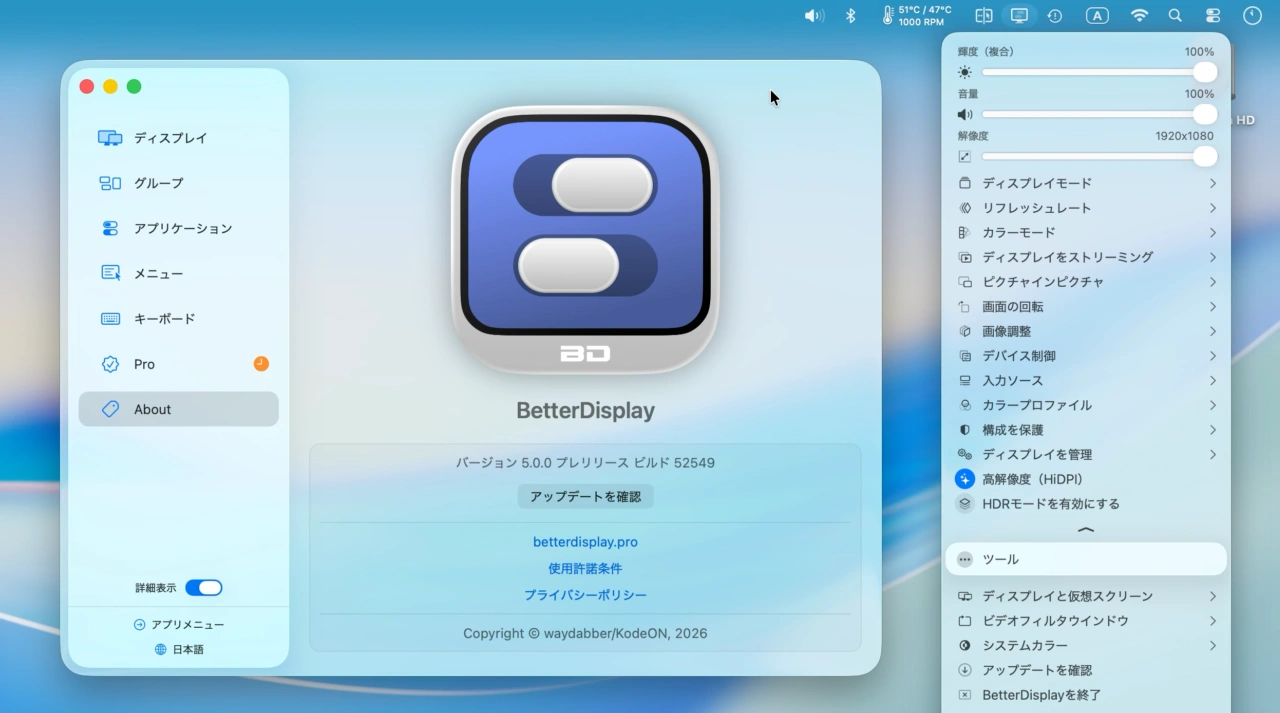Adjust the 音量 volume slider
Image resolution: width=1280 pixels, height=713 pixels.
pyautogui.click(x=1098, y=114)
